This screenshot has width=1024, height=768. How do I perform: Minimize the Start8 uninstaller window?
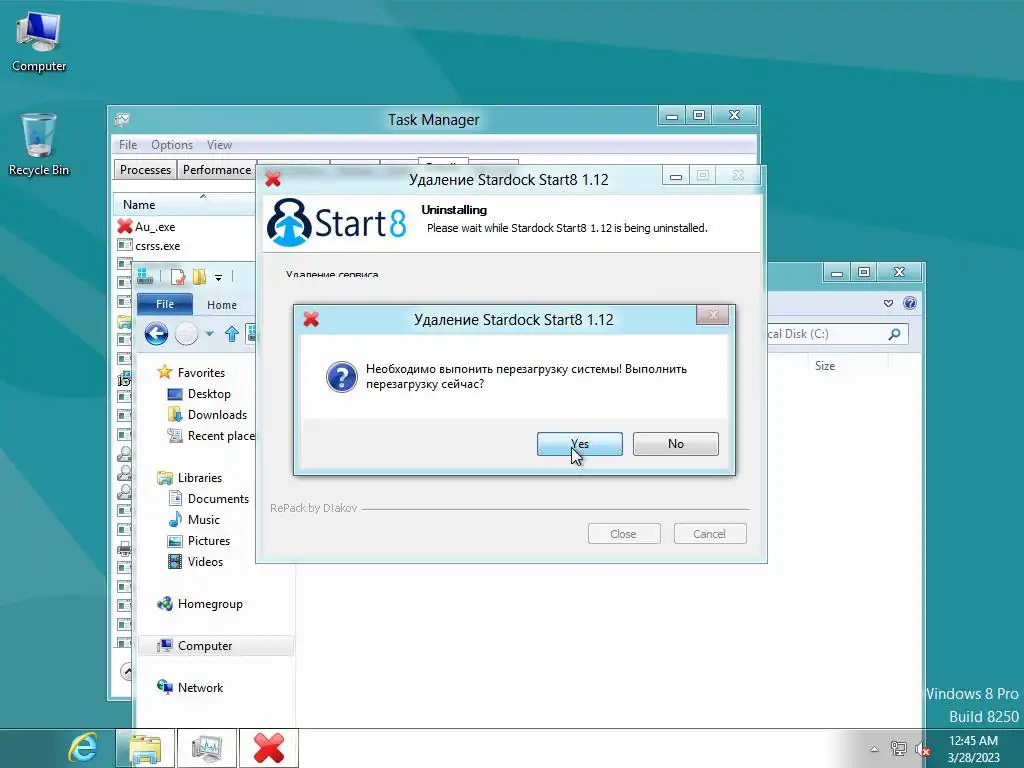tap(676, 176)
